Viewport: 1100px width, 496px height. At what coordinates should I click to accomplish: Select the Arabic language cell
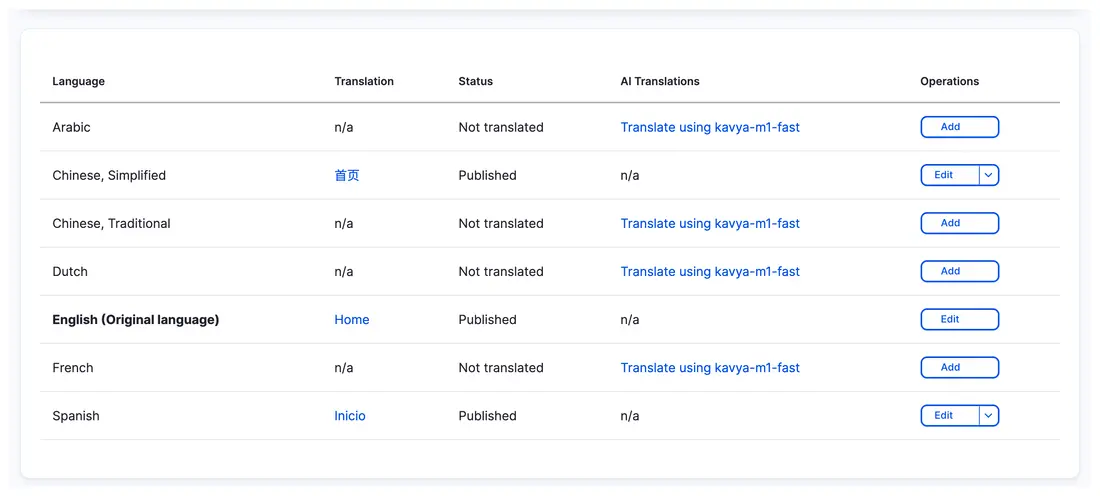click(x=72, y=128)
